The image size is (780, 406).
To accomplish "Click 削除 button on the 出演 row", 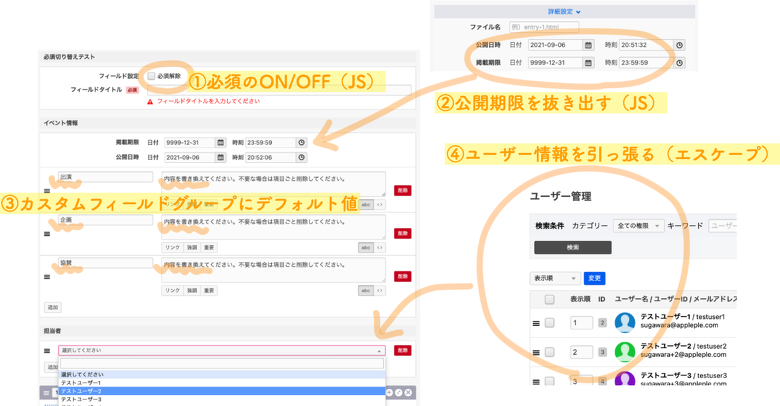I will point(402,190).
